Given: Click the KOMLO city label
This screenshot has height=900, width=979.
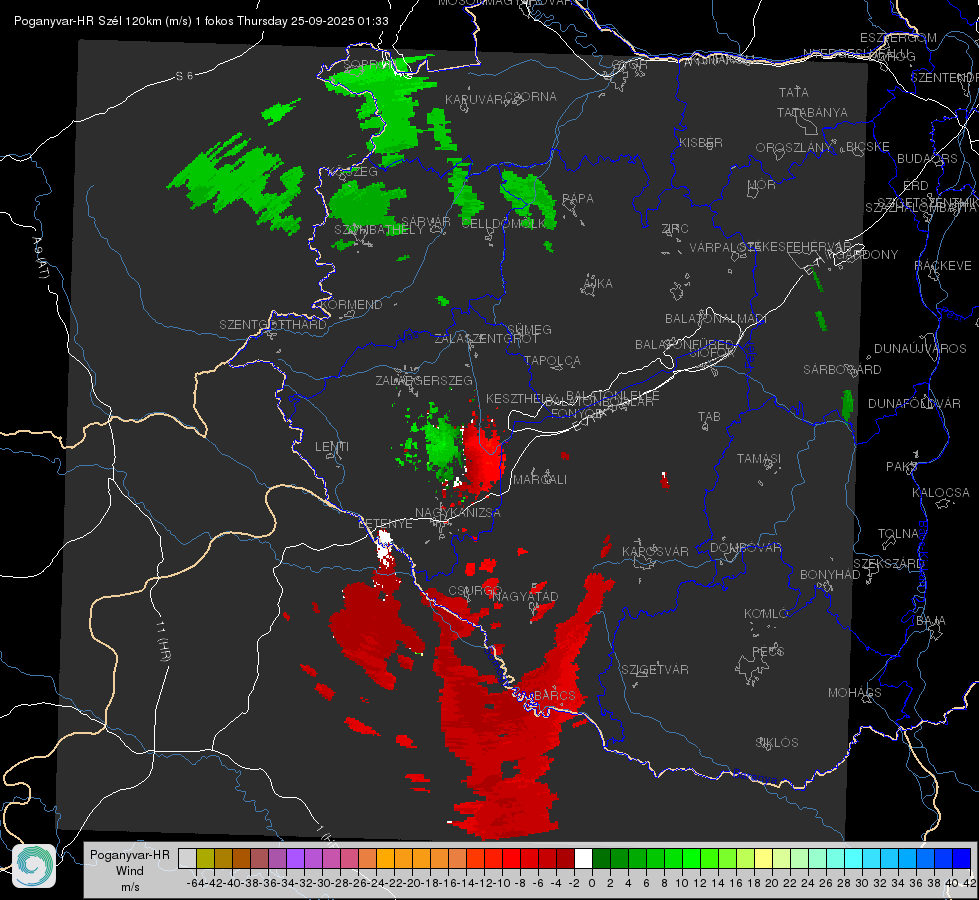Looking at the screenshot, I should pos(766,614).
